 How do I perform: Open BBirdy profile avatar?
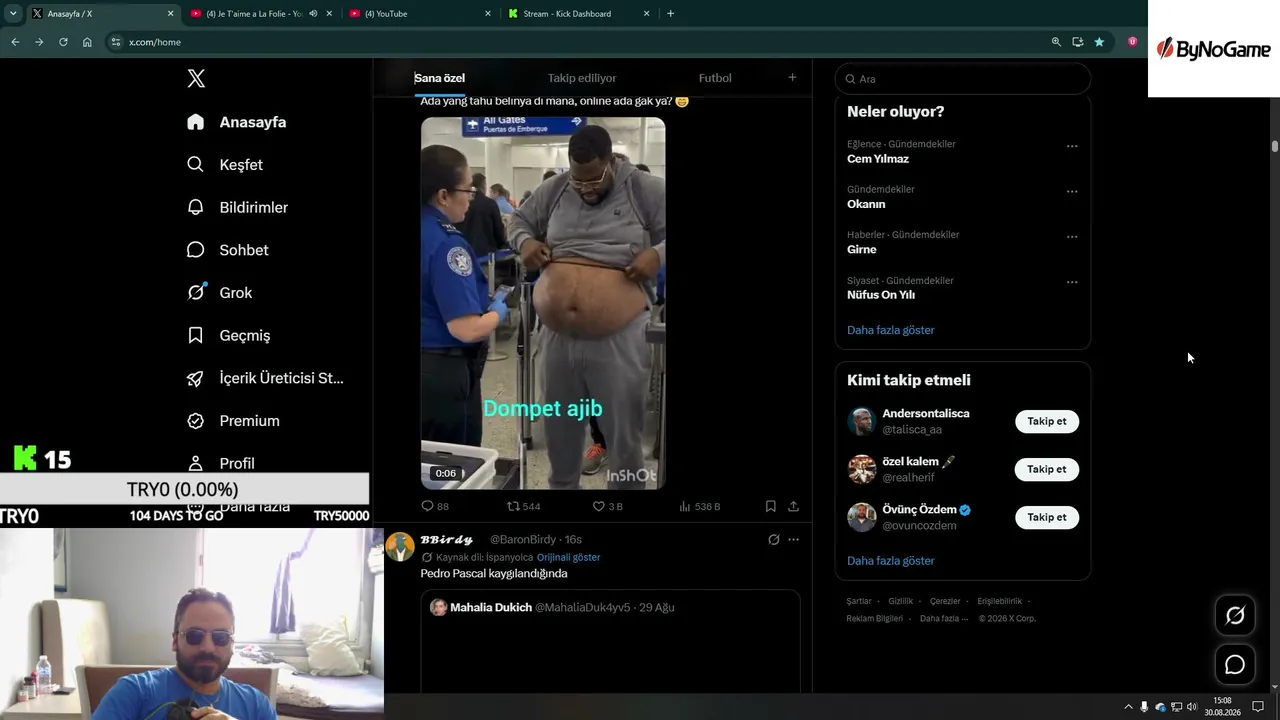click(x=400, y=547)
